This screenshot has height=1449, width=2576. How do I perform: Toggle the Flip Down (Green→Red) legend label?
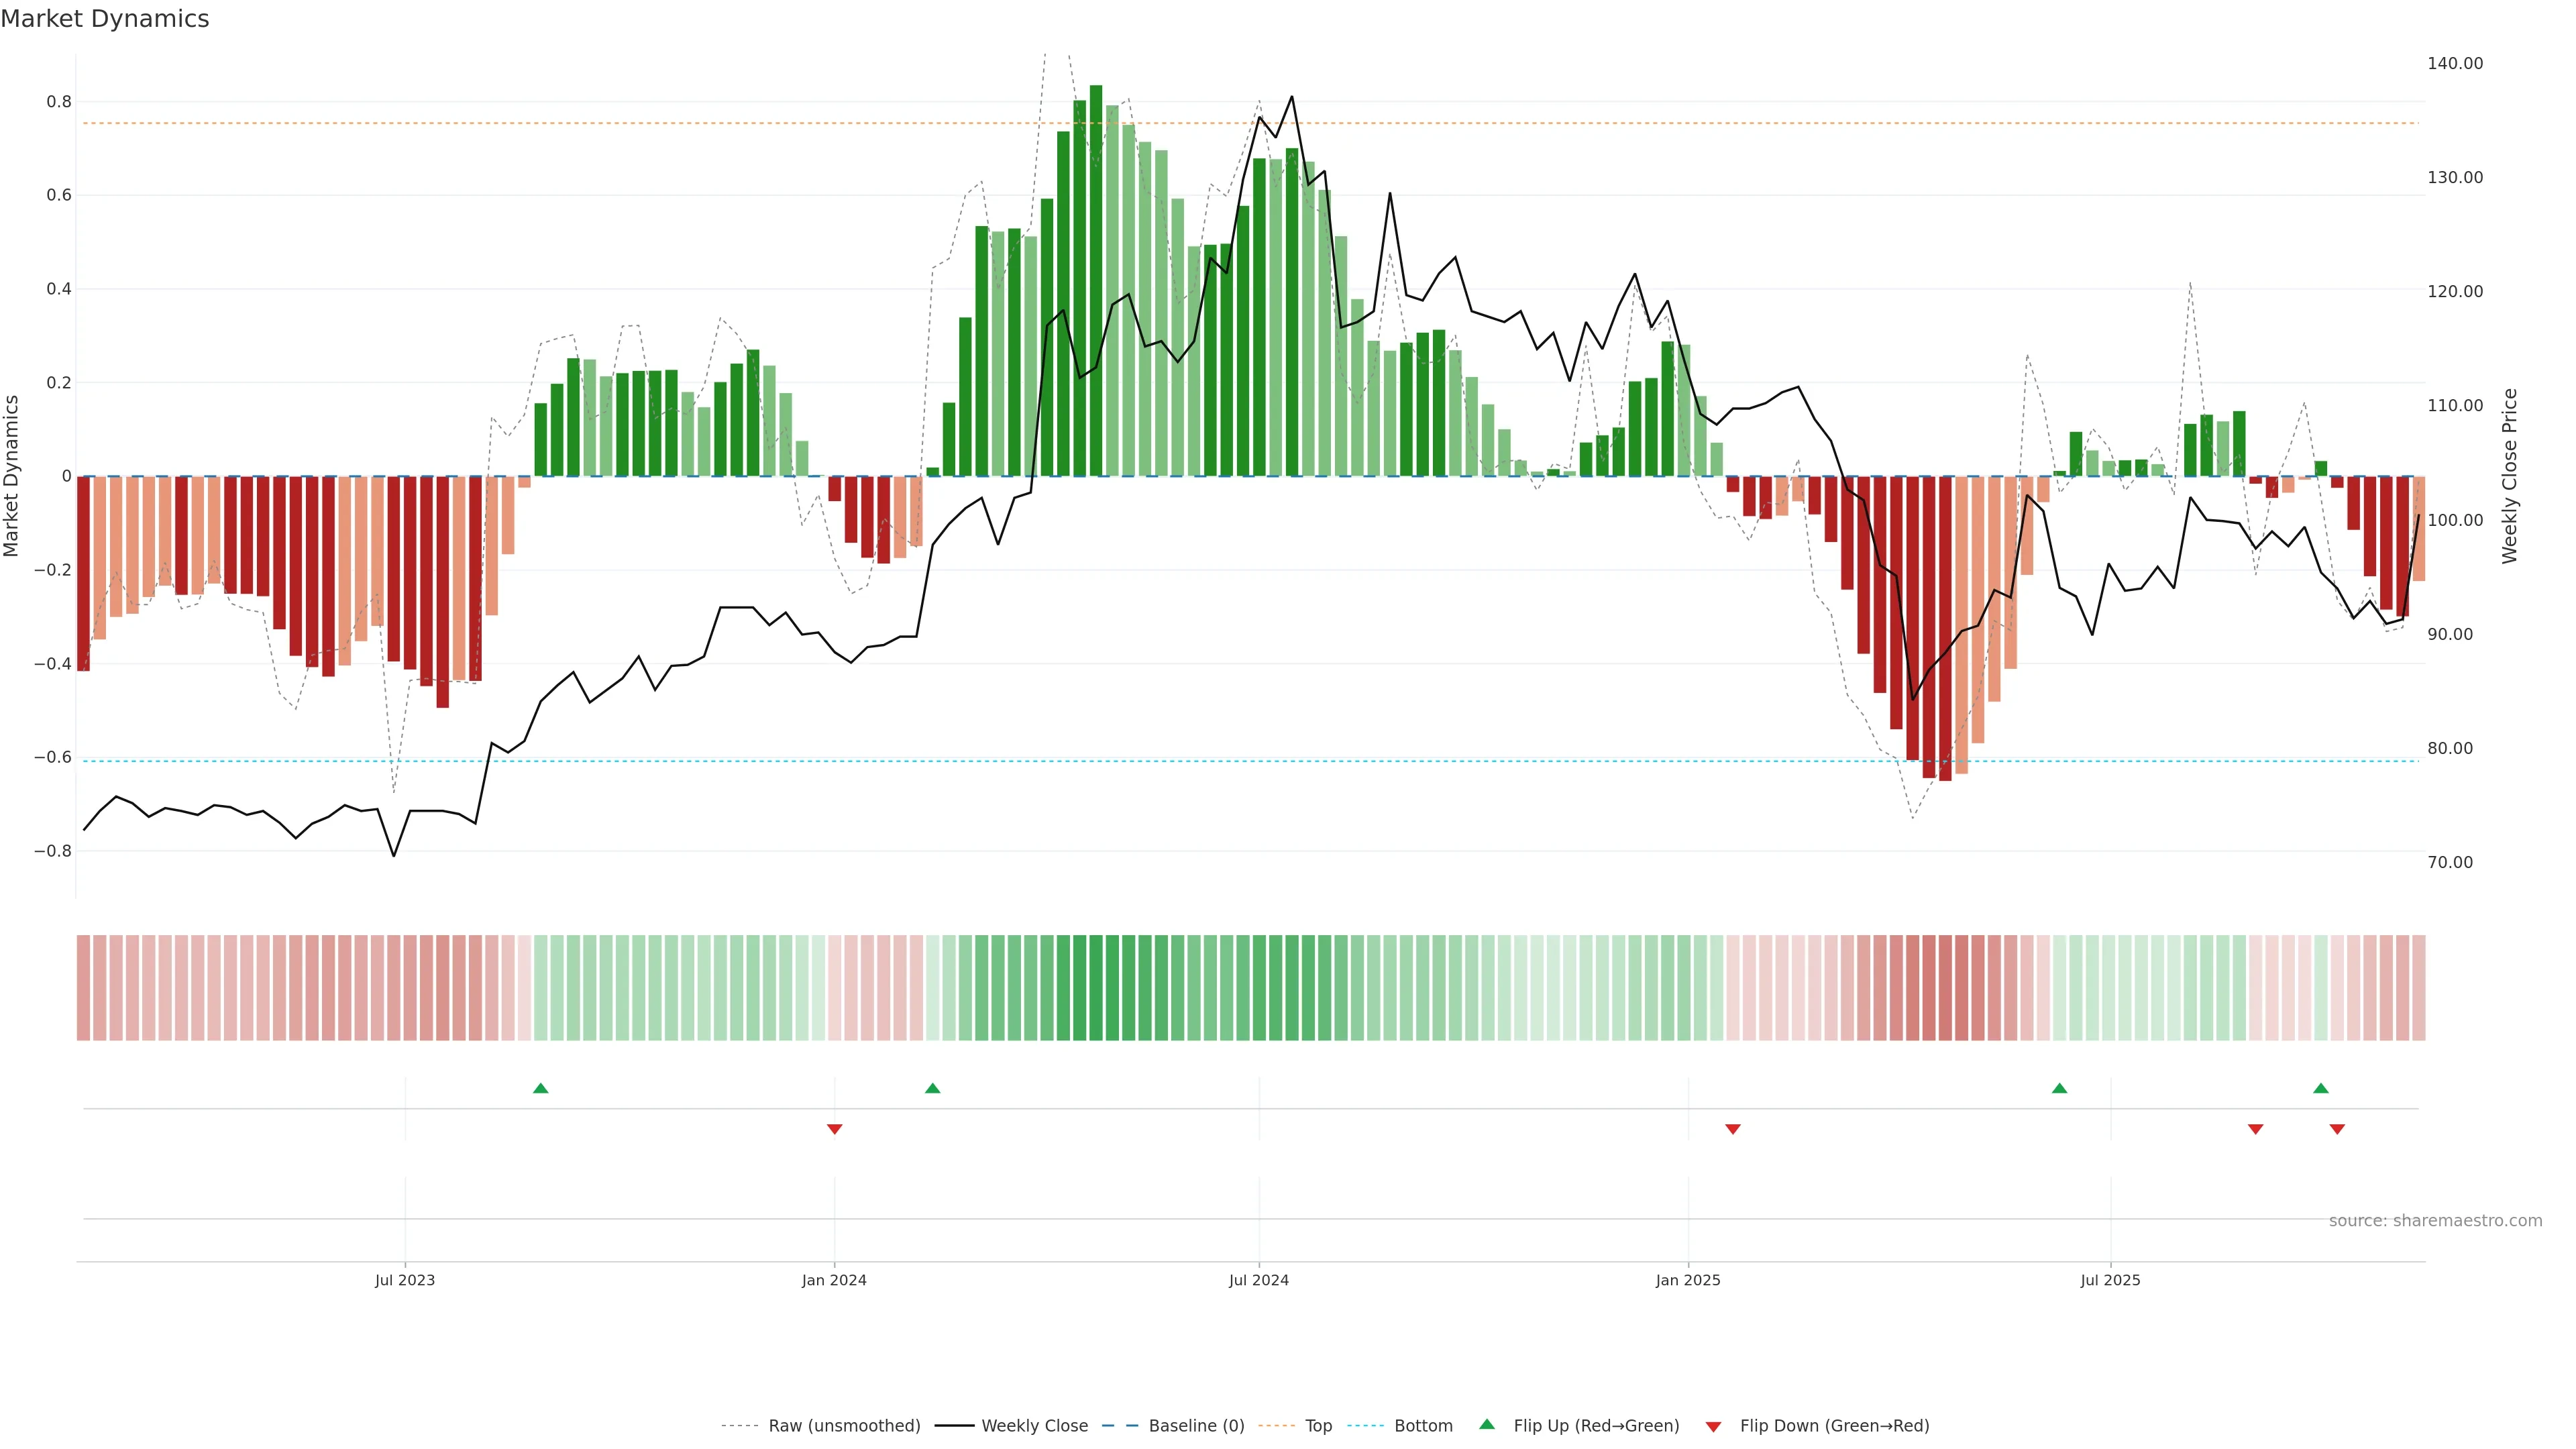1834,1426
